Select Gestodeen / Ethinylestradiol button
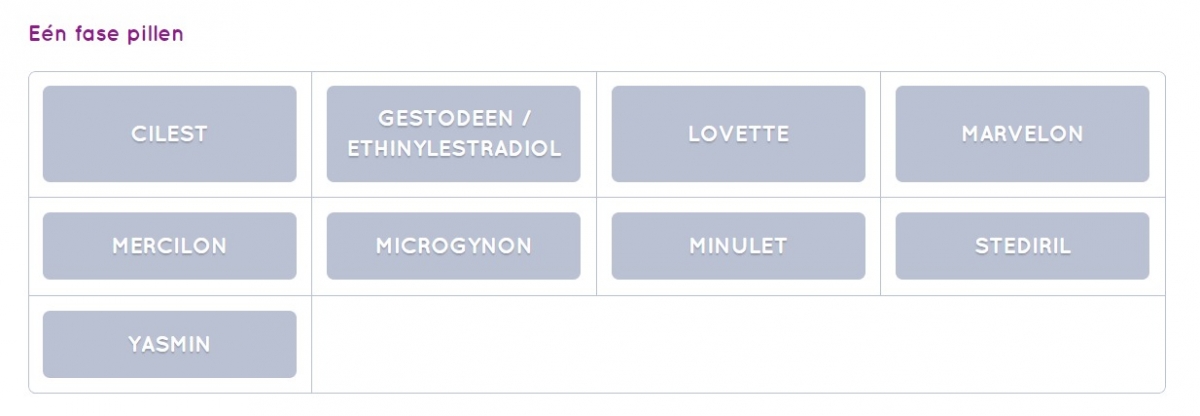The width and height of the screenshot is (1200, 416). coord(453,134)
